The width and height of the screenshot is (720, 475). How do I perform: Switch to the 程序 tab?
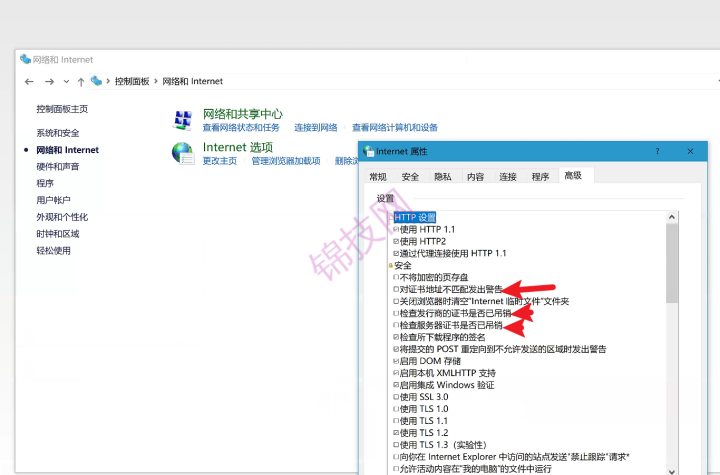[x=540, y=177]
